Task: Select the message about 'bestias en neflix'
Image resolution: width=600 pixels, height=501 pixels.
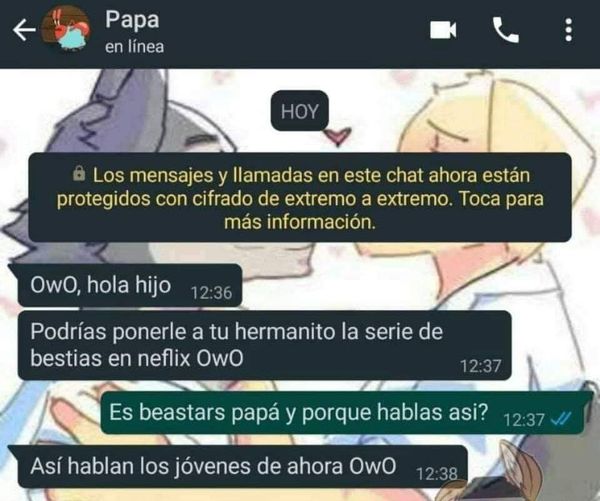Action: click(263, 346)
